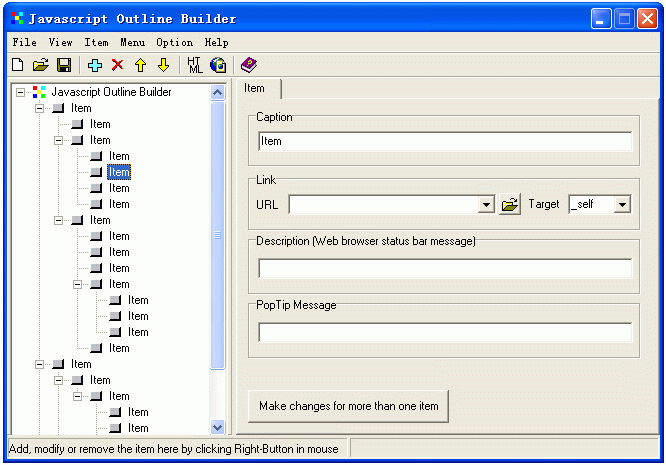Open the Target dropdown showing _self
The image size is (666, 465).
coord(622,205)
